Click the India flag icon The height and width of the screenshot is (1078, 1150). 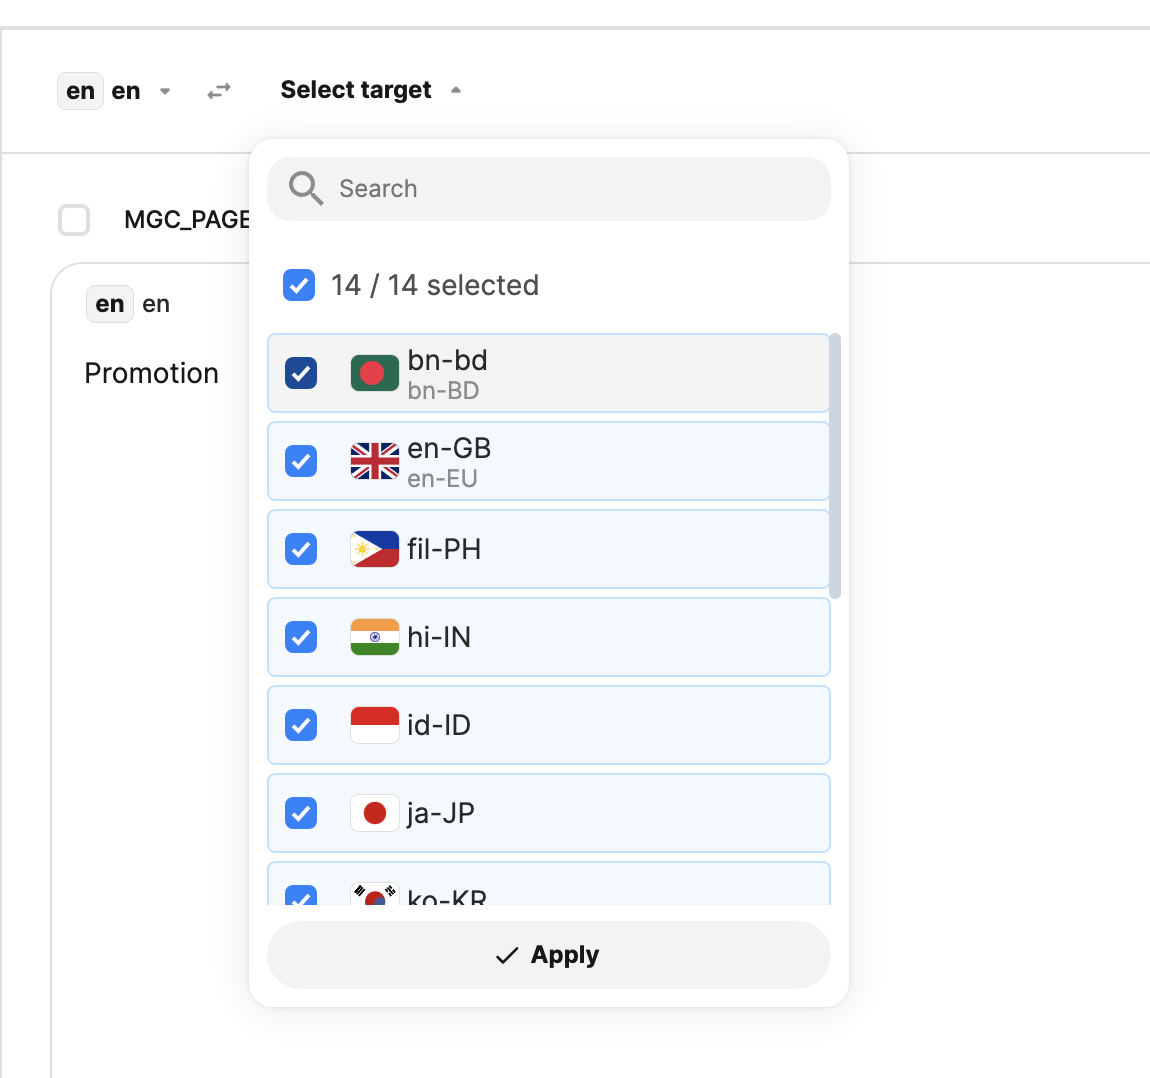[x=374, y=637]
